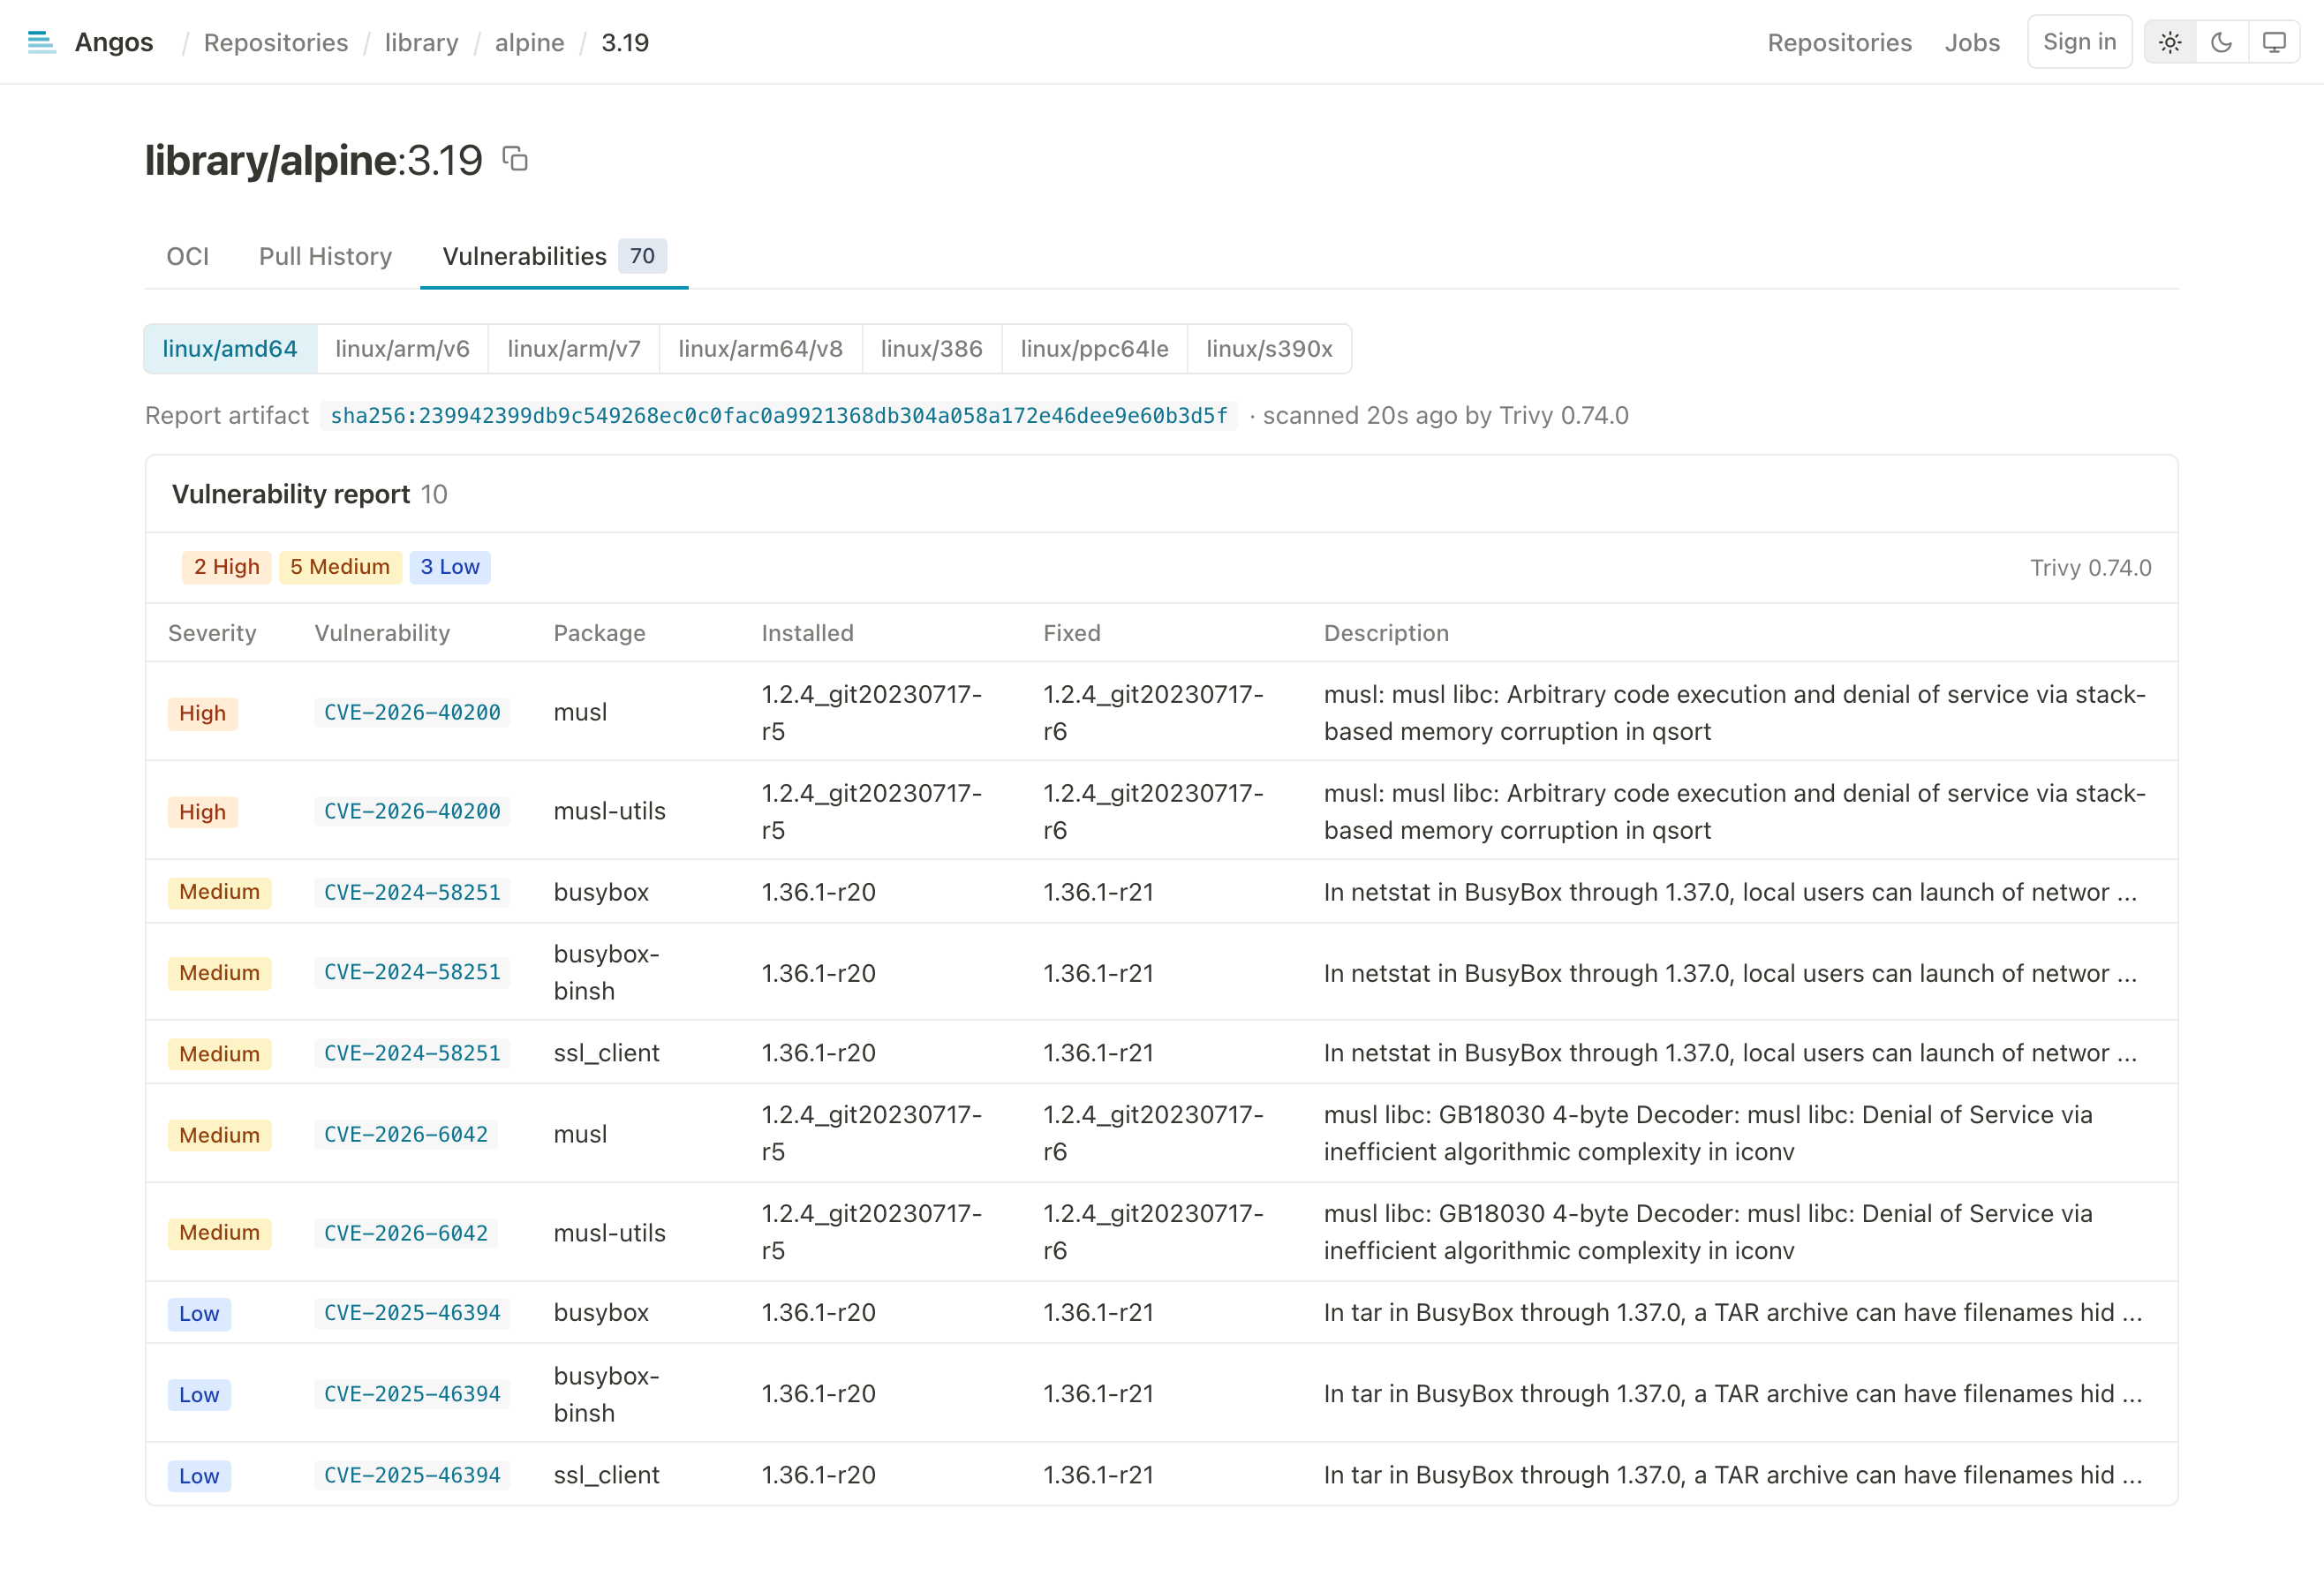Open CVE-2026-6042 for musl-utils
Screen dimensions: 2324x1577
pos(406,1233)
